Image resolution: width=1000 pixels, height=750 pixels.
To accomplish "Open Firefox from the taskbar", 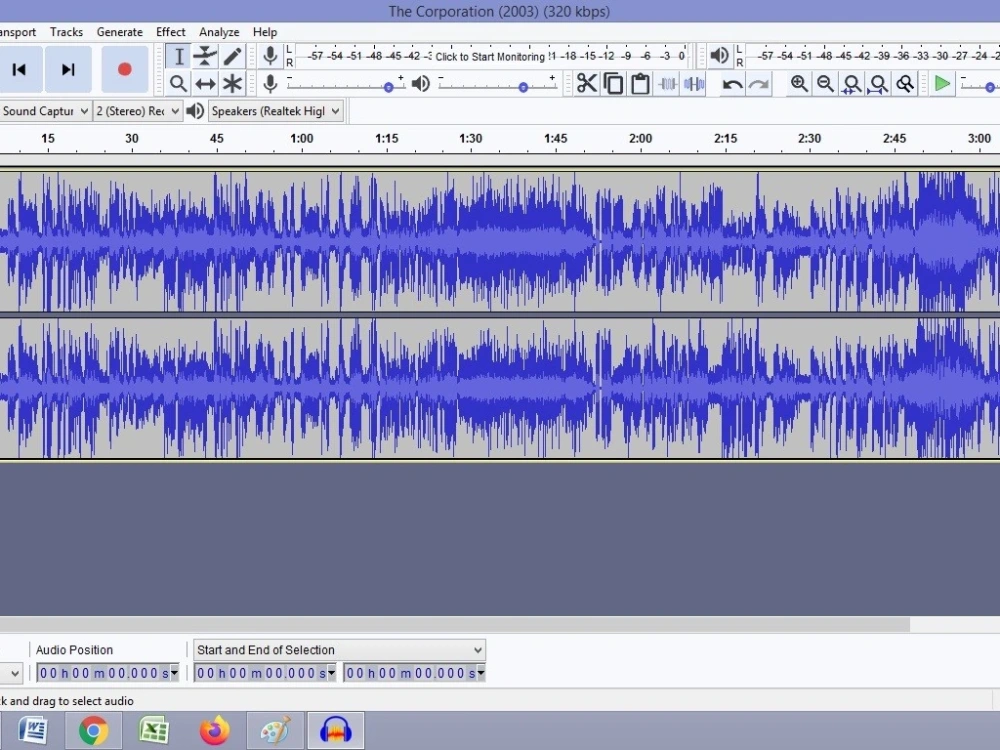I will tap(214, 730).
